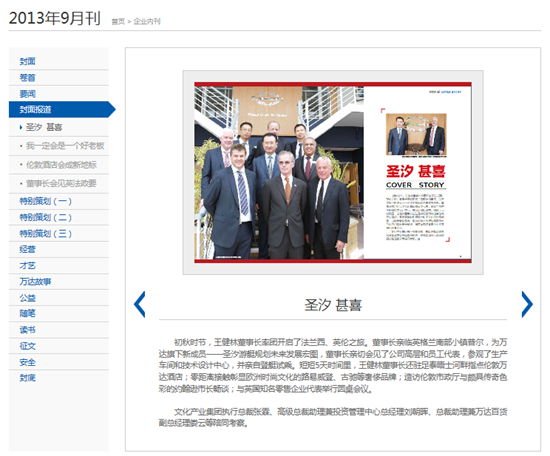Click the 企业内刊 breadcrumb link

coord(147,21)
